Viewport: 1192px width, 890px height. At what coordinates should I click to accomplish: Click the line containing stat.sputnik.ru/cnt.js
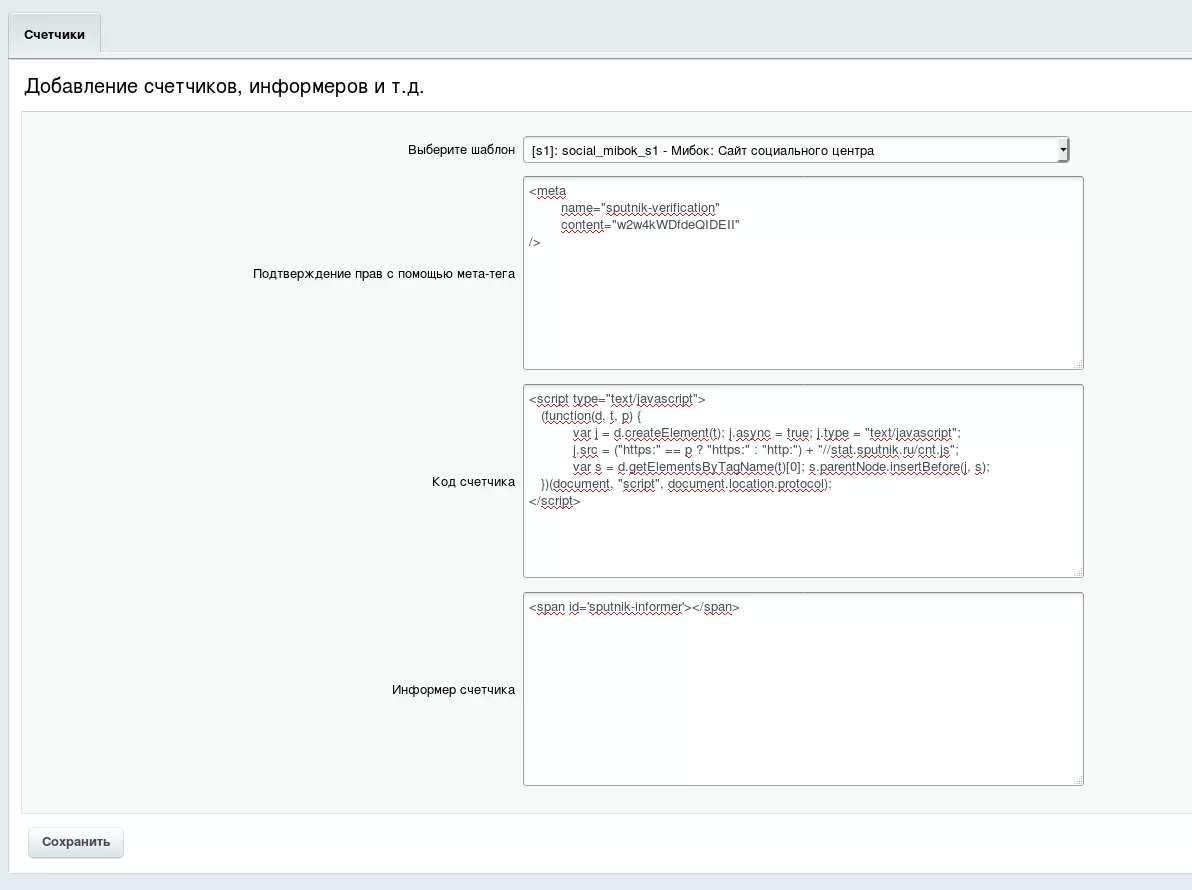[x=766, y=450]
